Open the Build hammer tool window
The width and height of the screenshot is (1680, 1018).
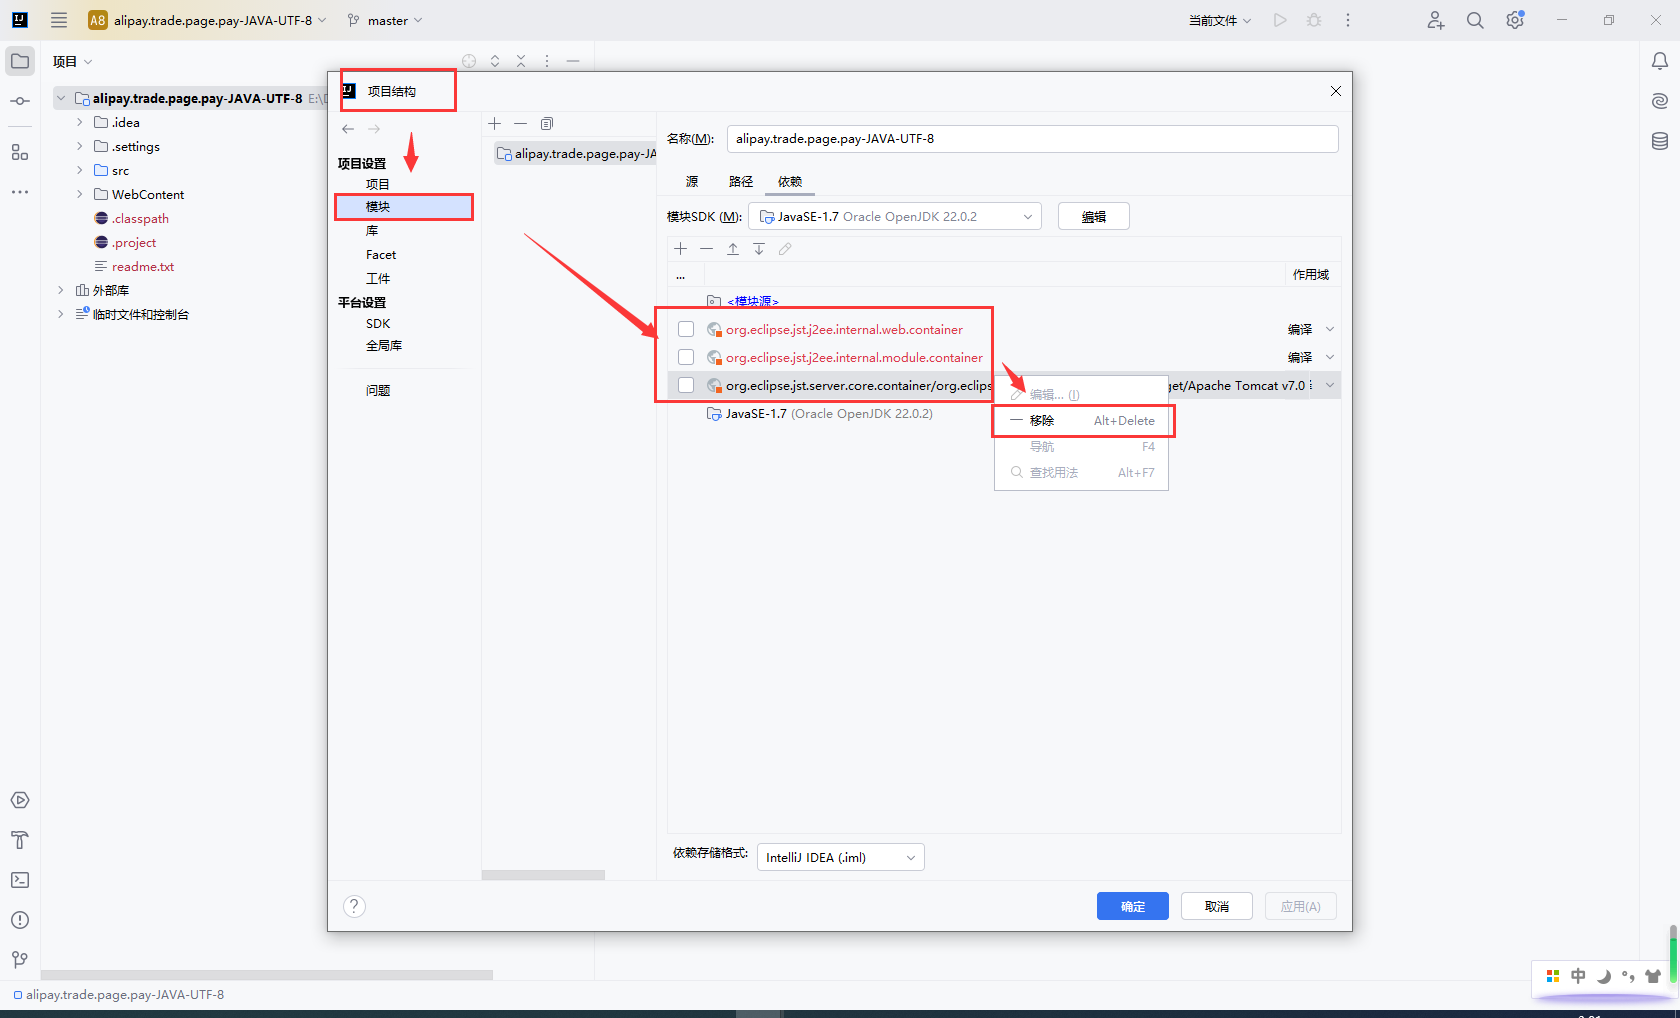tap(20, 840)
